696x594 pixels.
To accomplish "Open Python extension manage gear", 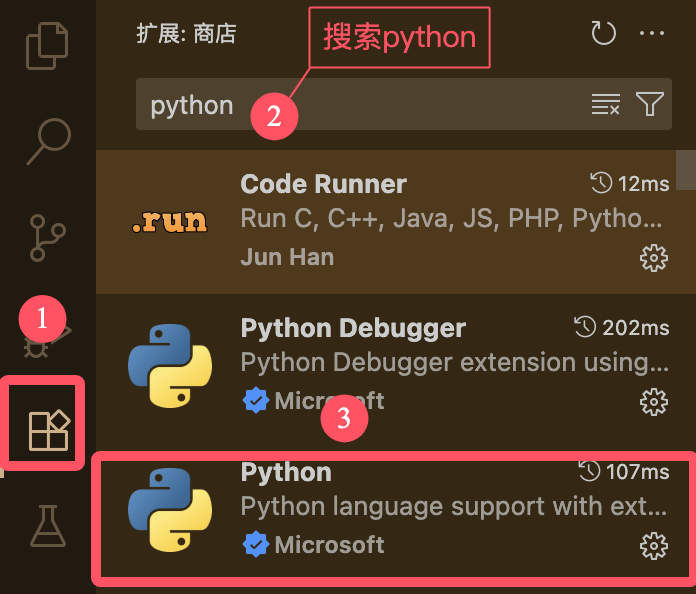I will click(x=653, y=546).
